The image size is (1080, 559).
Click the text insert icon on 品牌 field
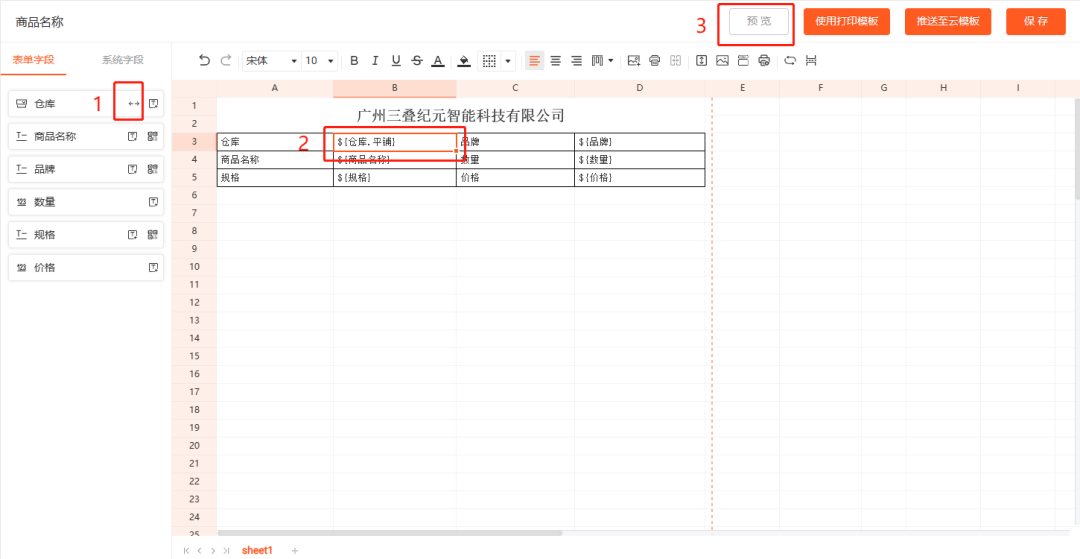pyautogui.click(x=133, y=169)
